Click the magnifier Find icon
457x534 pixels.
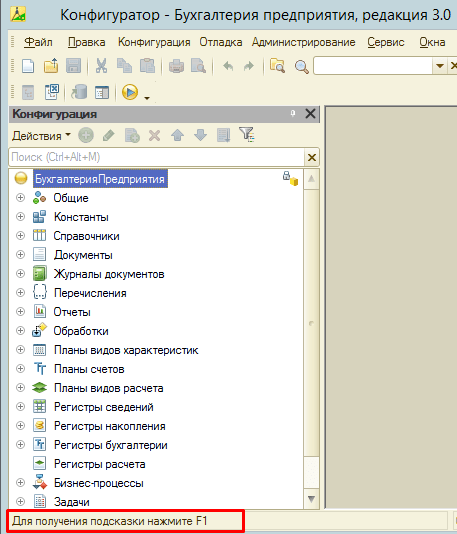tap(302, 66)
